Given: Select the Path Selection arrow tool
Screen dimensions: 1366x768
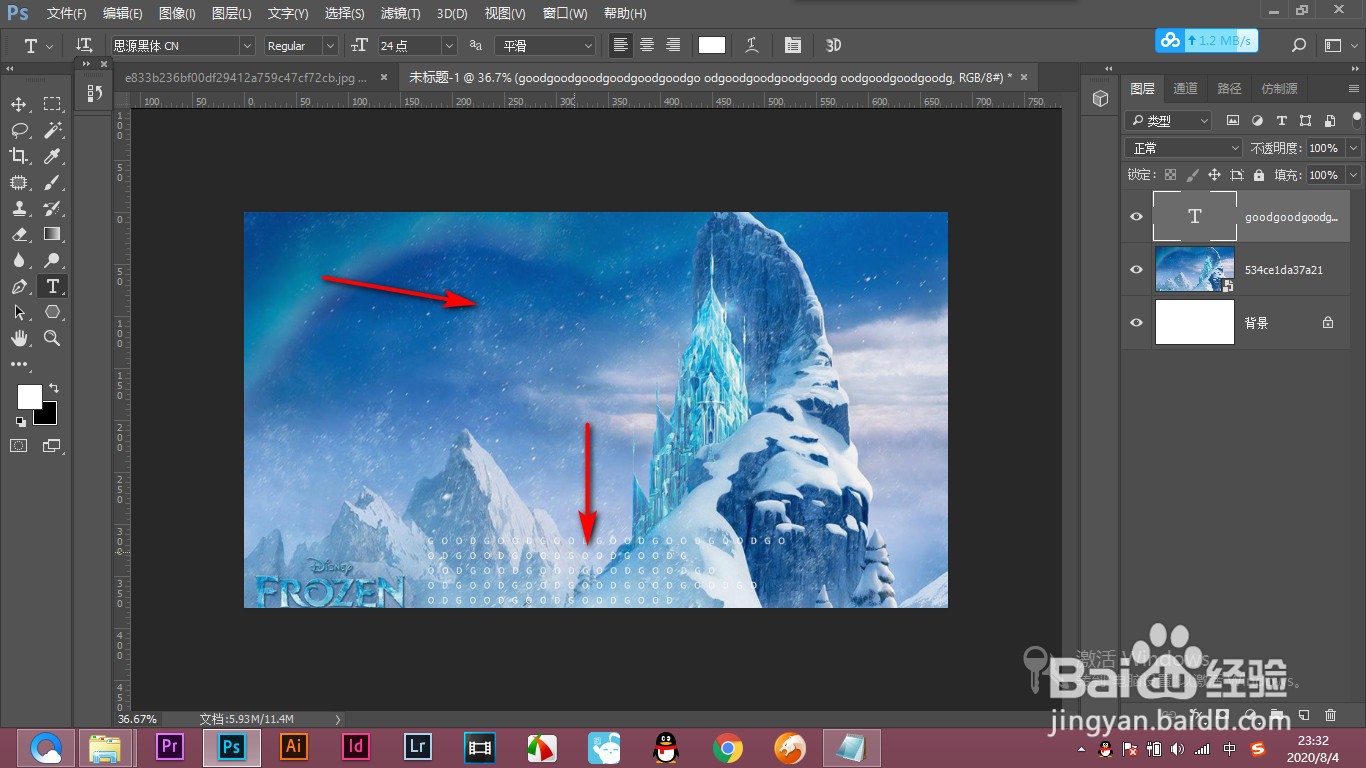Looking at the screenshot, I should [x=19, y=312].
